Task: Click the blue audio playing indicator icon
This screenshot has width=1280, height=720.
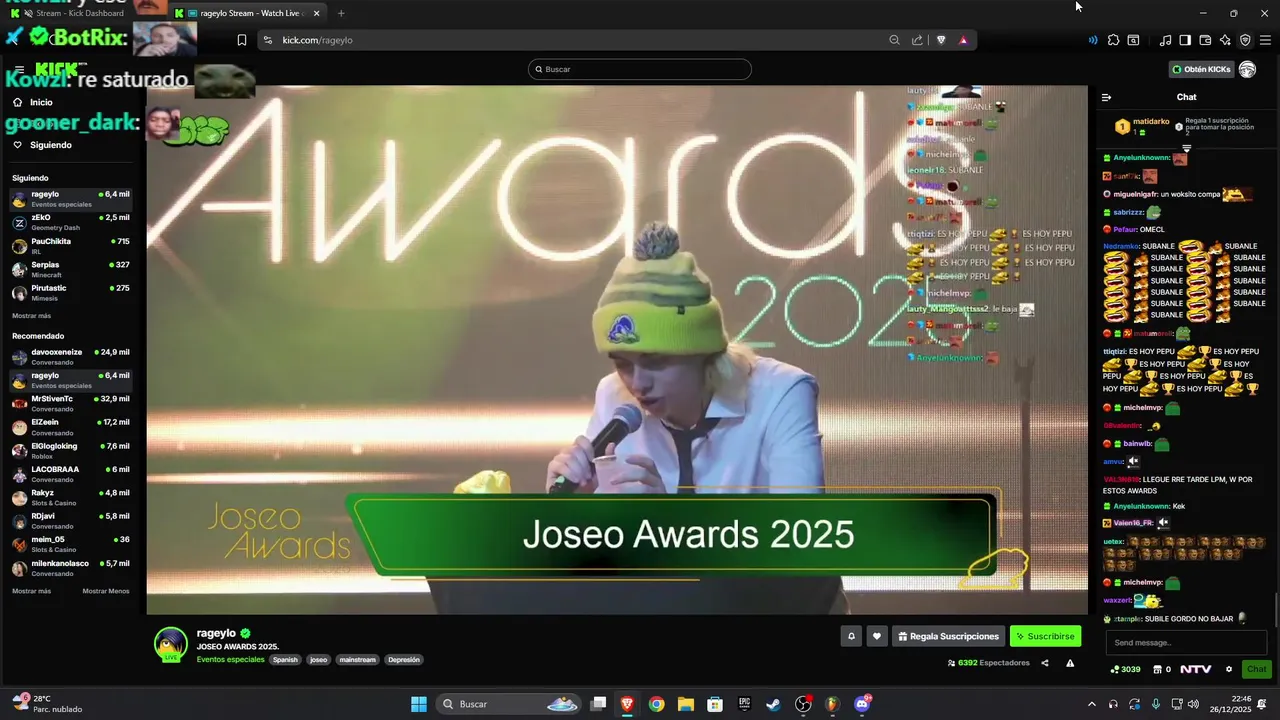Action: pos(1092,40)
